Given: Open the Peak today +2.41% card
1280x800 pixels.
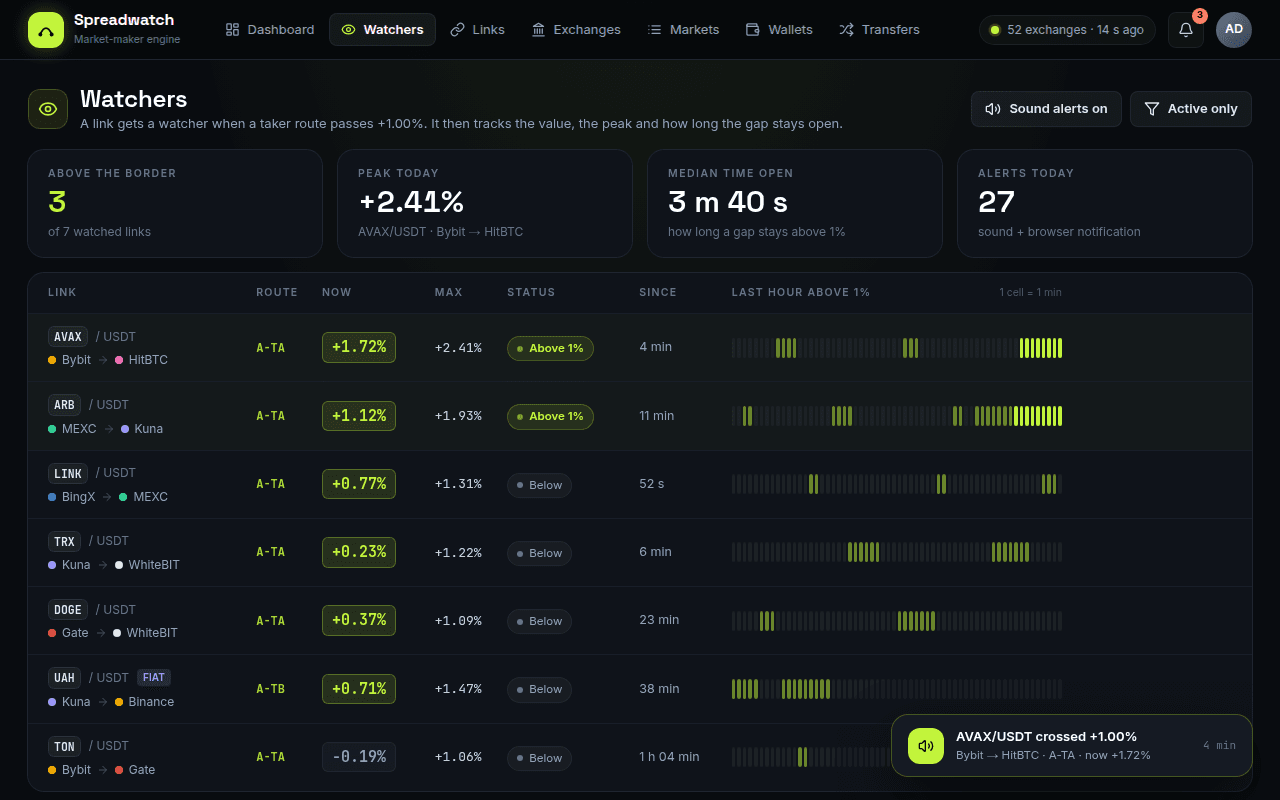Looking at the screenshot, I should tap(485, 204).
